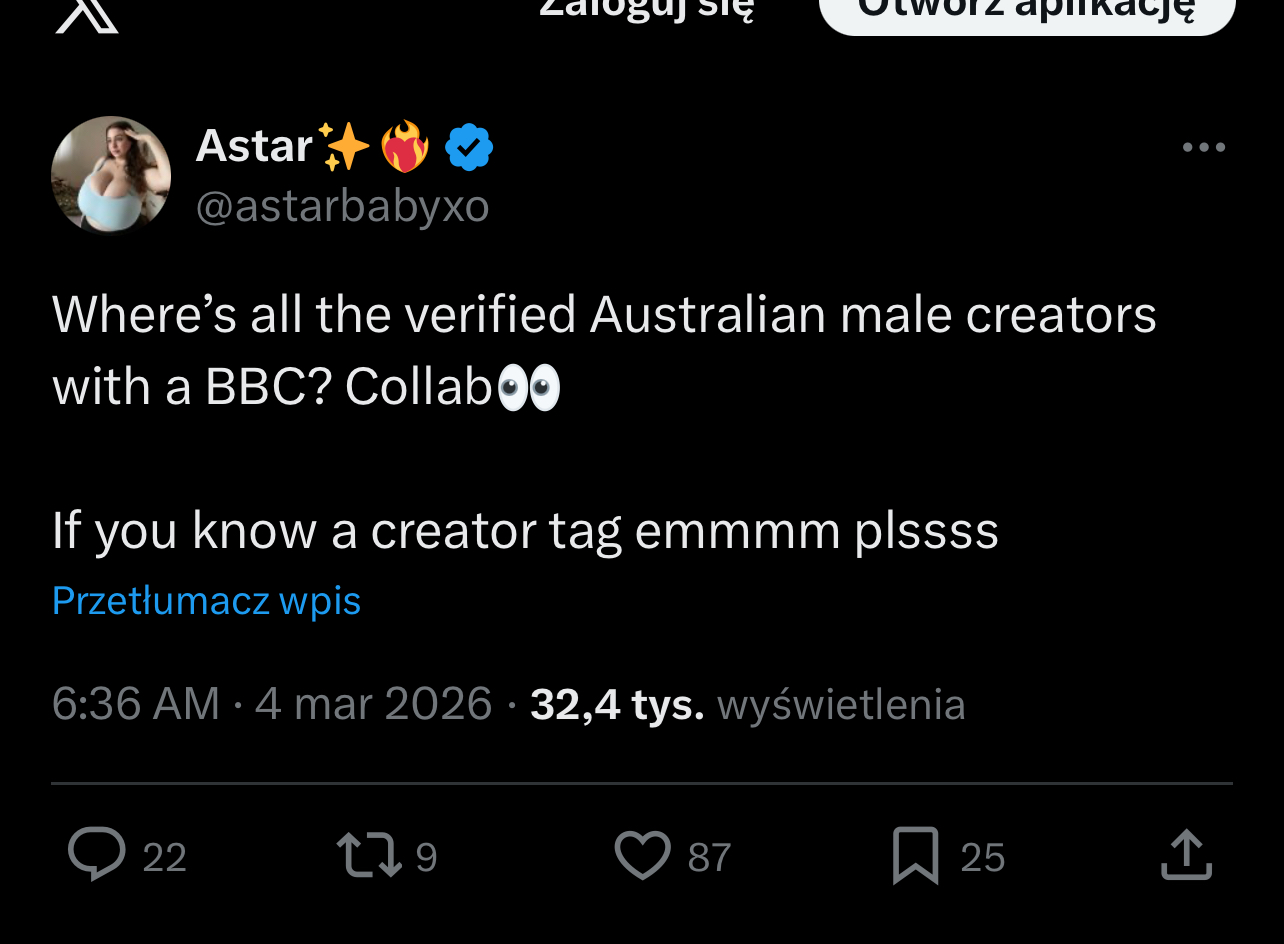Click the repost arrows icon
The height and width of the screenshot is (944, 1284).
tap(368, 856)
